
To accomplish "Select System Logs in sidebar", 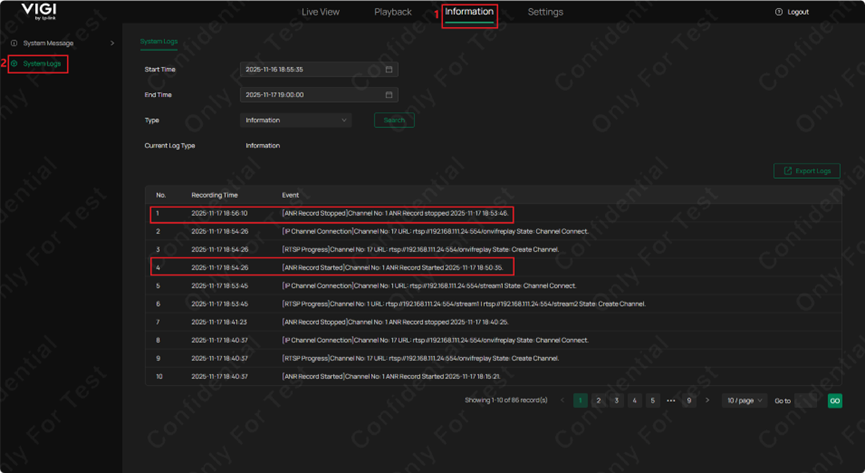I will 42,64.
